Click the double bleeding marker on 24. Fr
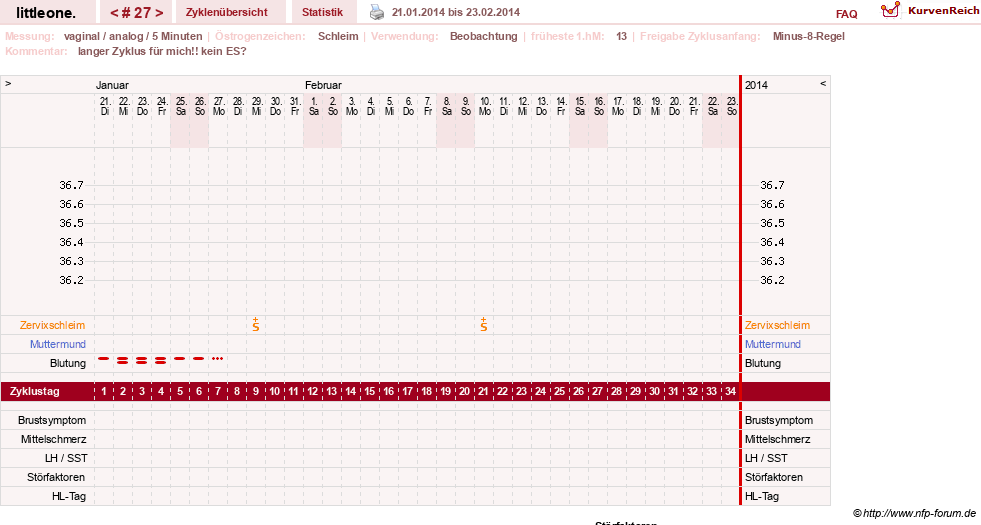This screenshot has width=981, height=525. pos(161,360)
